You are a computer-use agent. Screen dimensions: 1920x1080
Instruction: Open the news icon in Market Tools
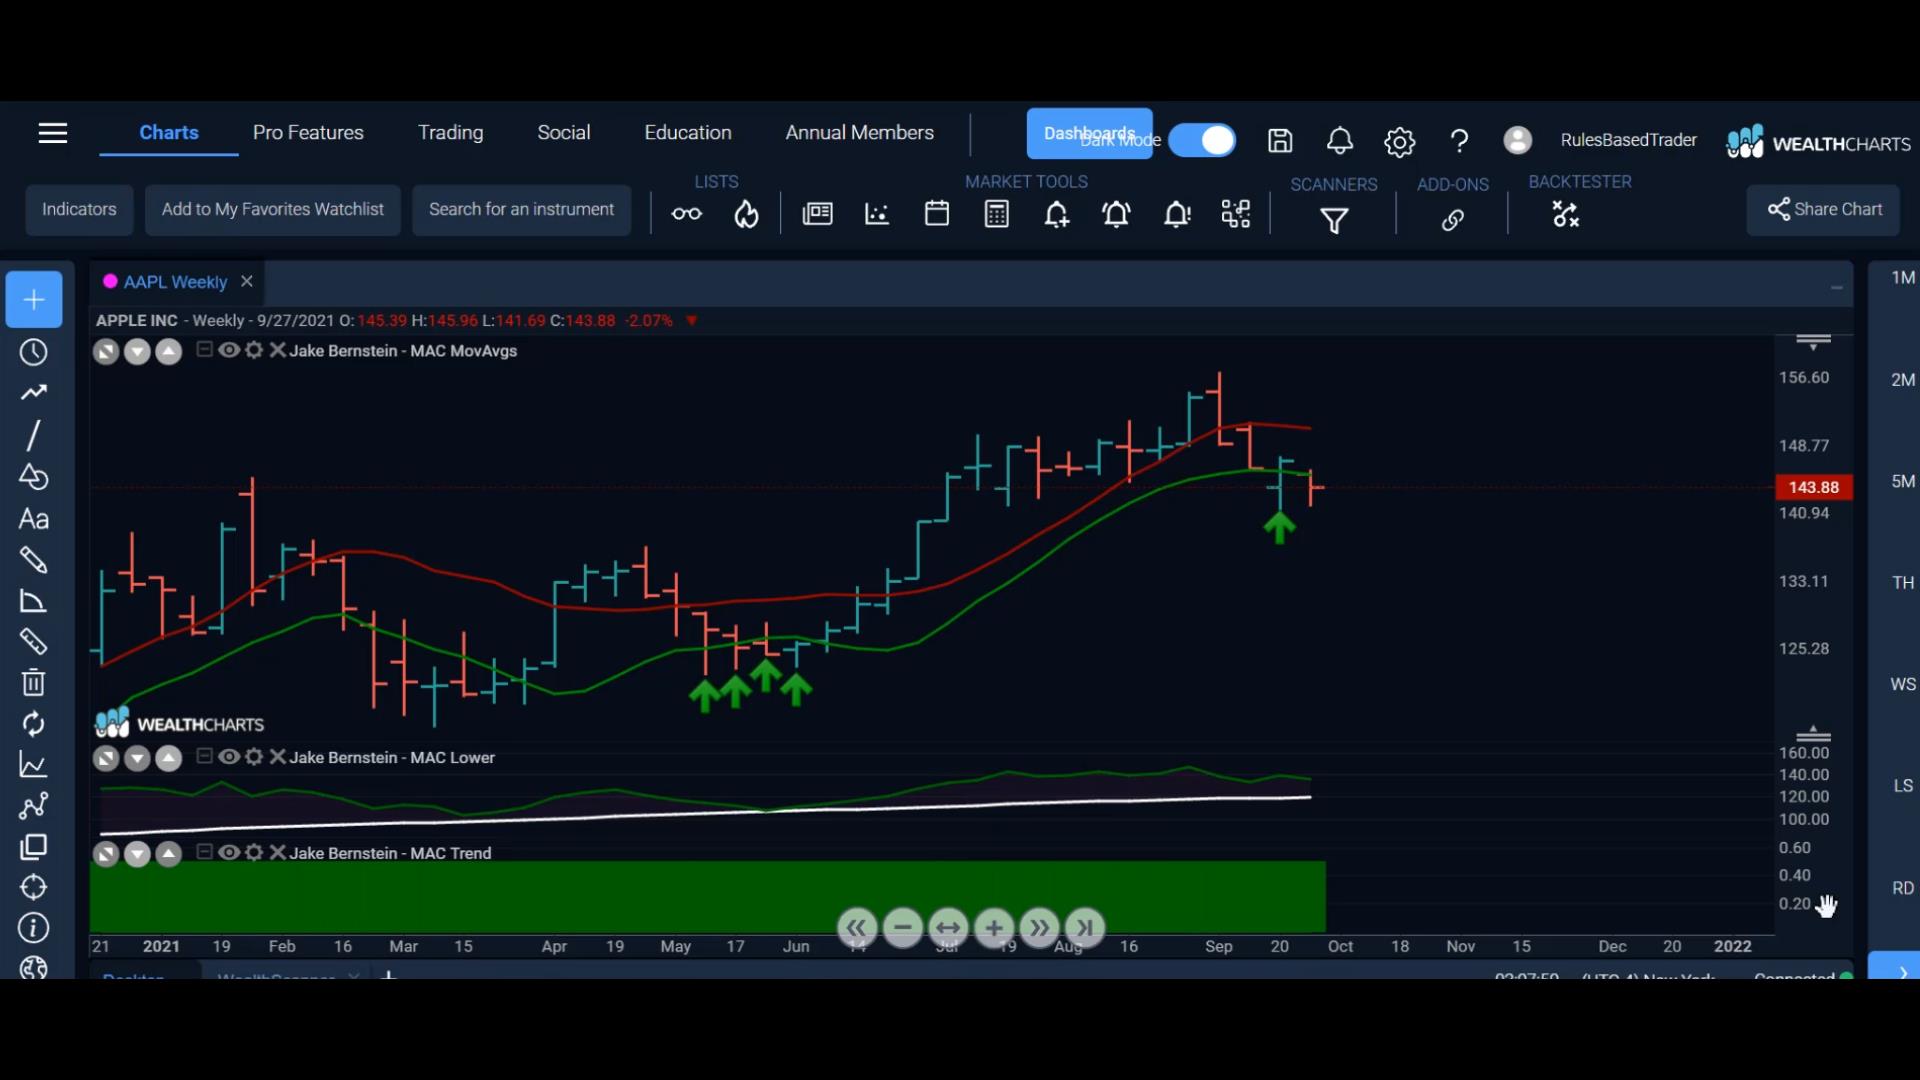click(817, 214)
